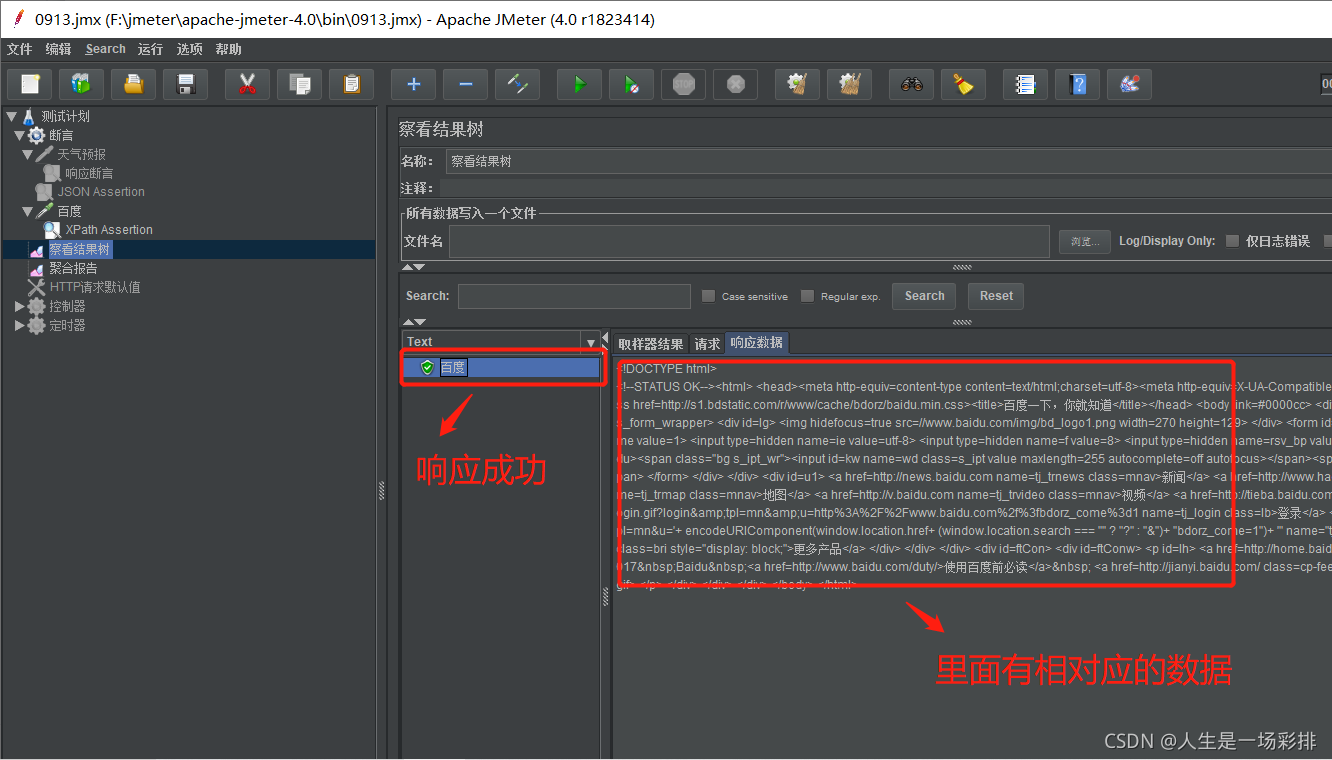The image size is (1332, 760).
Task: Open the 选项 menu
Action: [x=189, y=49]
